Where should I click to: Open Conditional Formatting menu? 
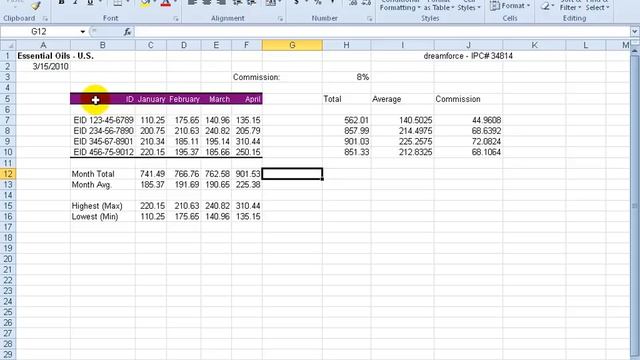click(400, 5)
